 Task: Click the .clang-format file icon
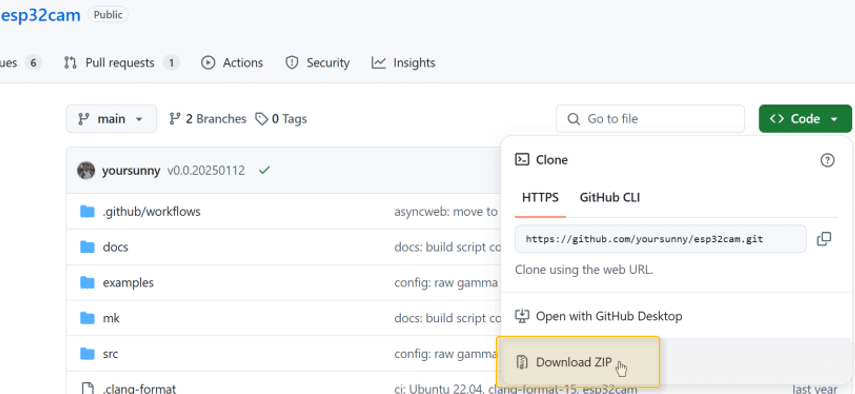coord(87,389)
